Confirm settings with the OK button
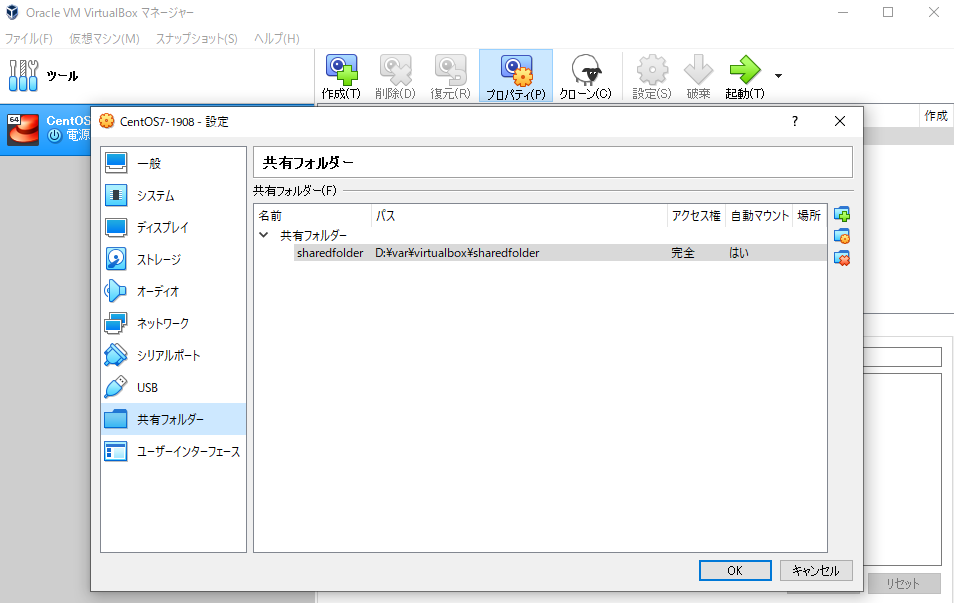This screenshot has width=954, height=603. (735, 570)
